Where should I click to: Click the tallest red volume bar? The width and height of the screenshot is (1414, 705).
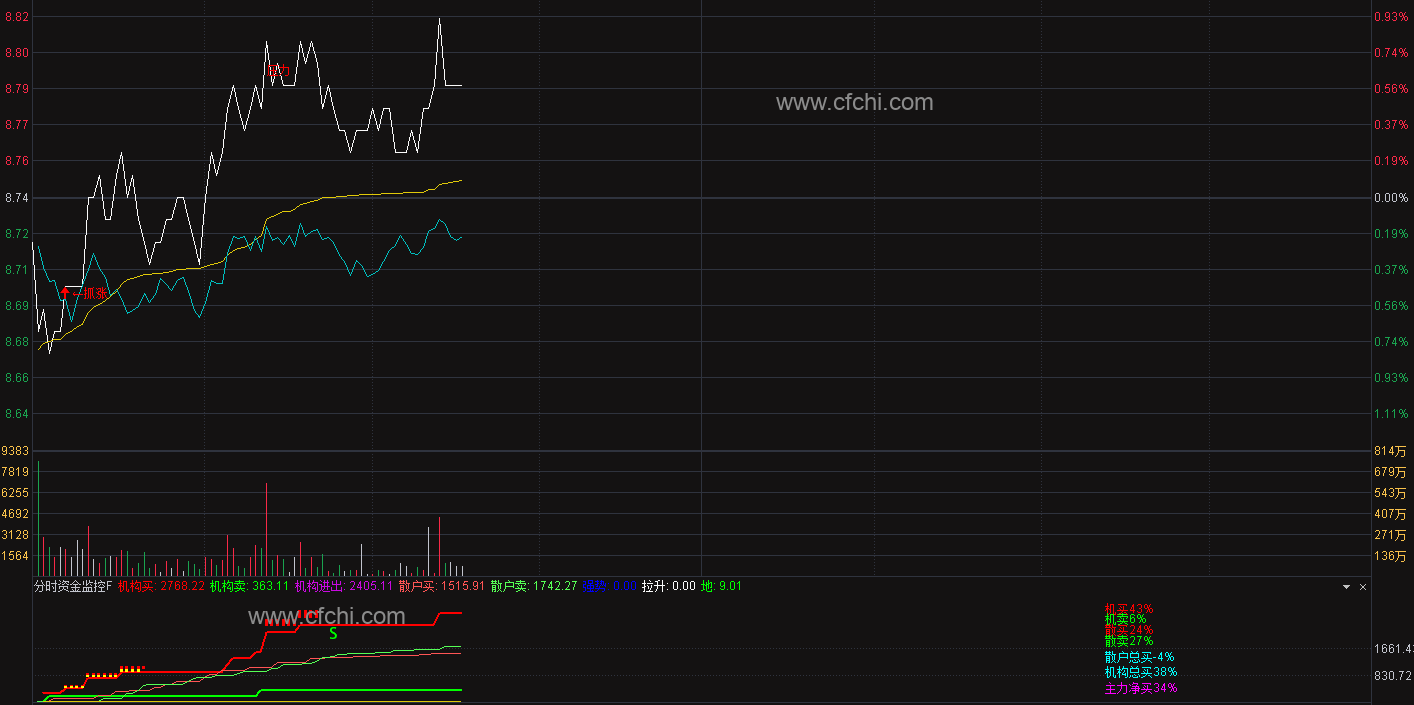click(267, 529)
